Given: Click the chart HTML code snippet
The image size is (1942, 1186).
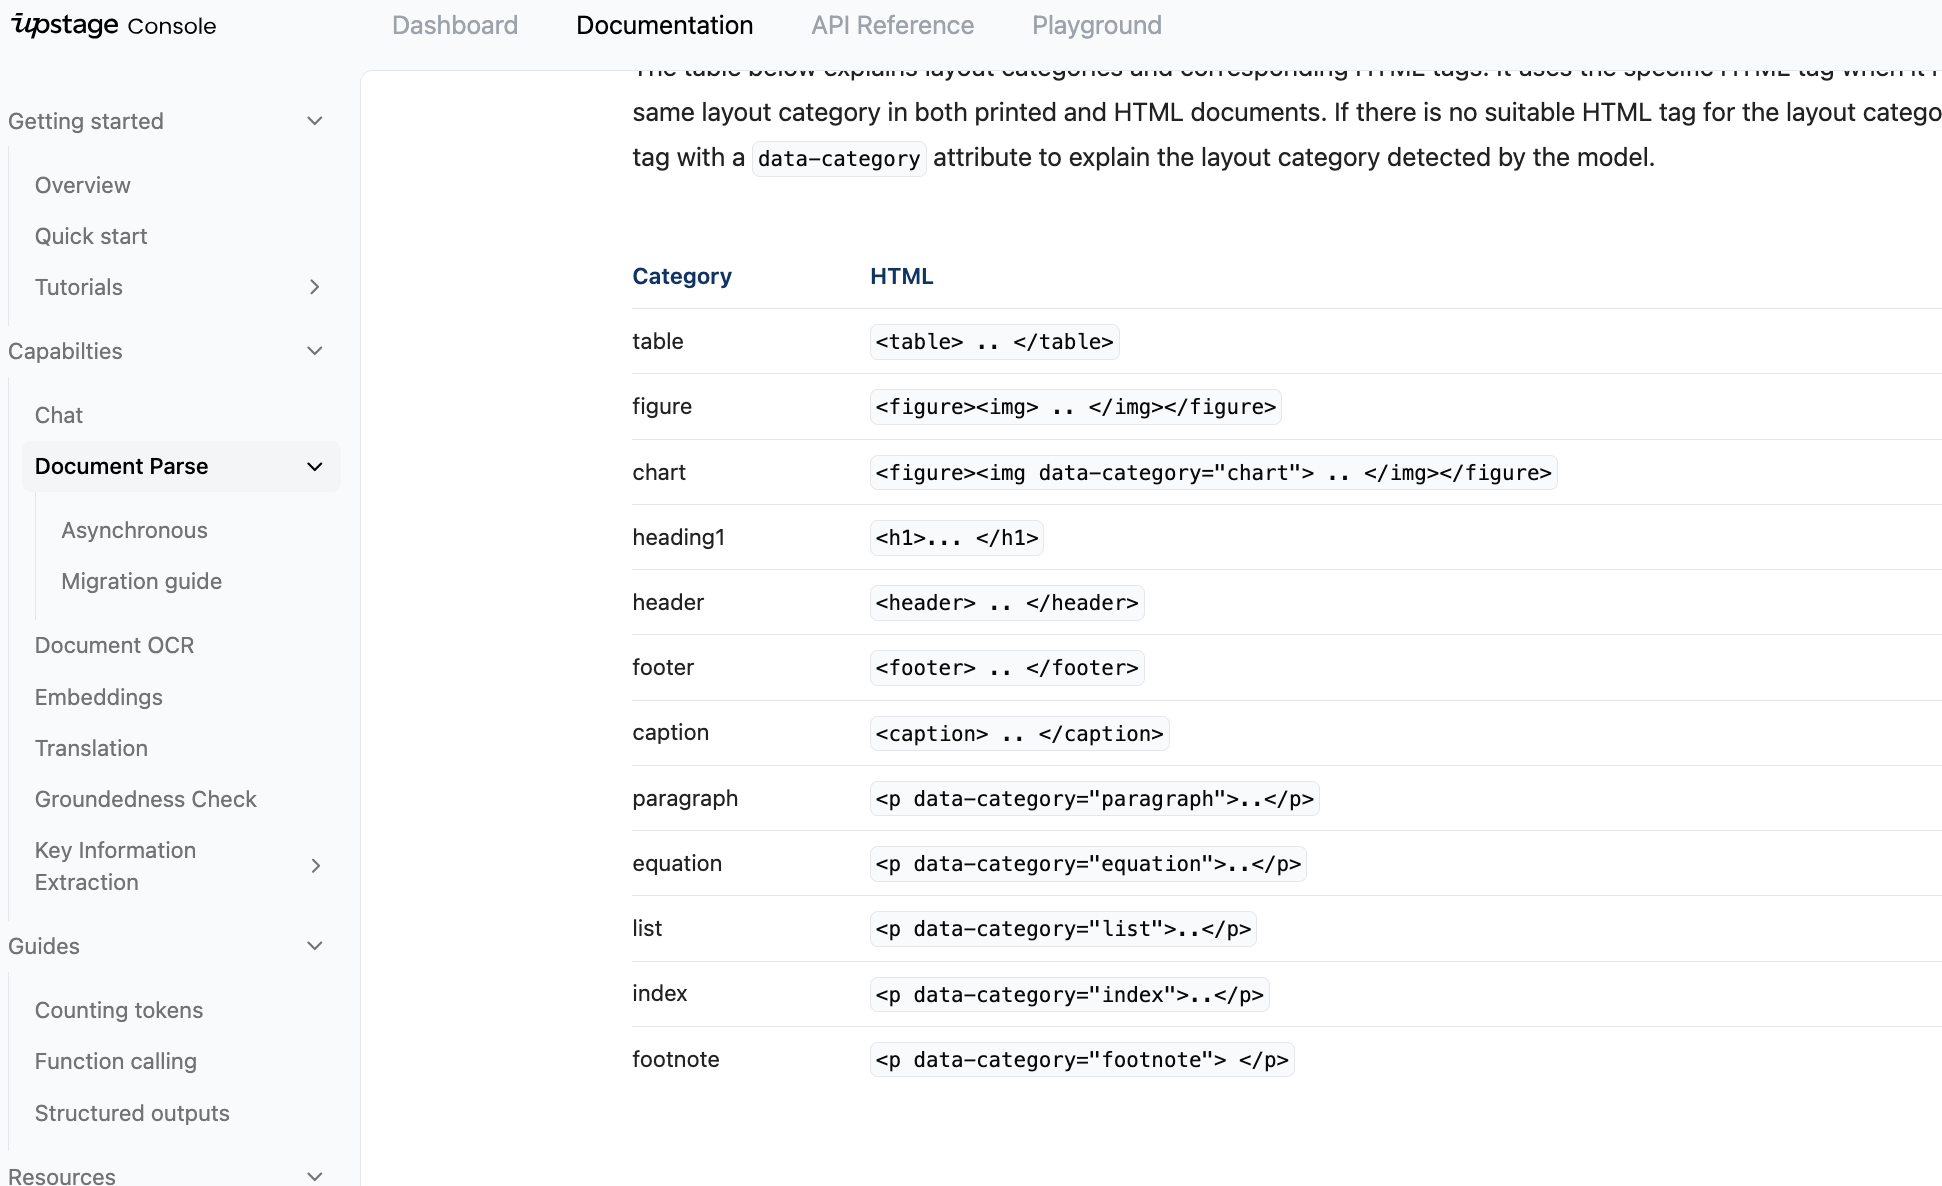Looking at the screenshot, I should click(x=1212, y=473).
